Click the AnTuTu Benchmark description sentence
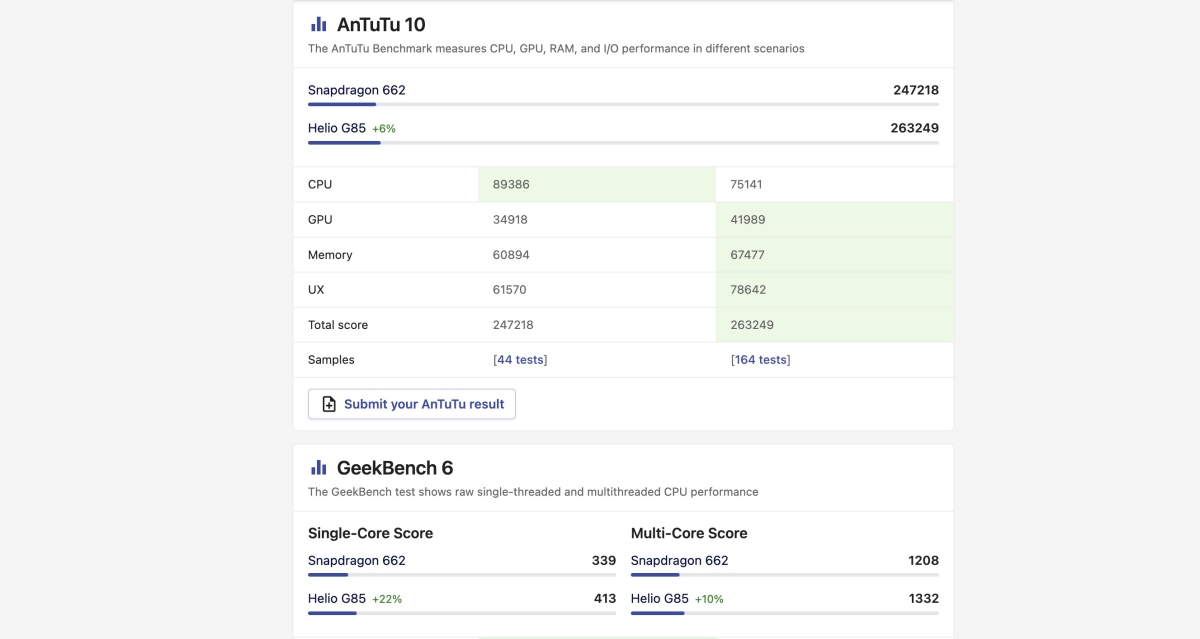Viewport: 1200px width, 639px height. (556, 48)
